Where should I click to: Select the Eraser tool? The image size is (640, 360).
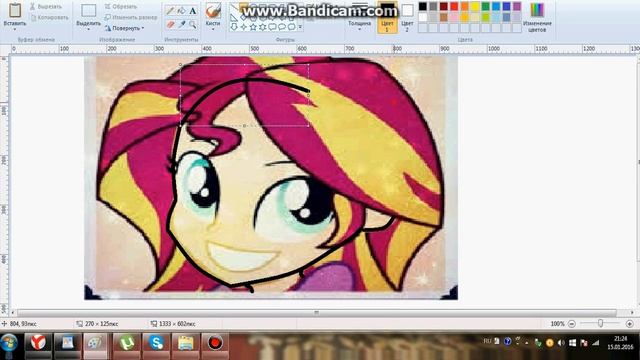point(170,25)
